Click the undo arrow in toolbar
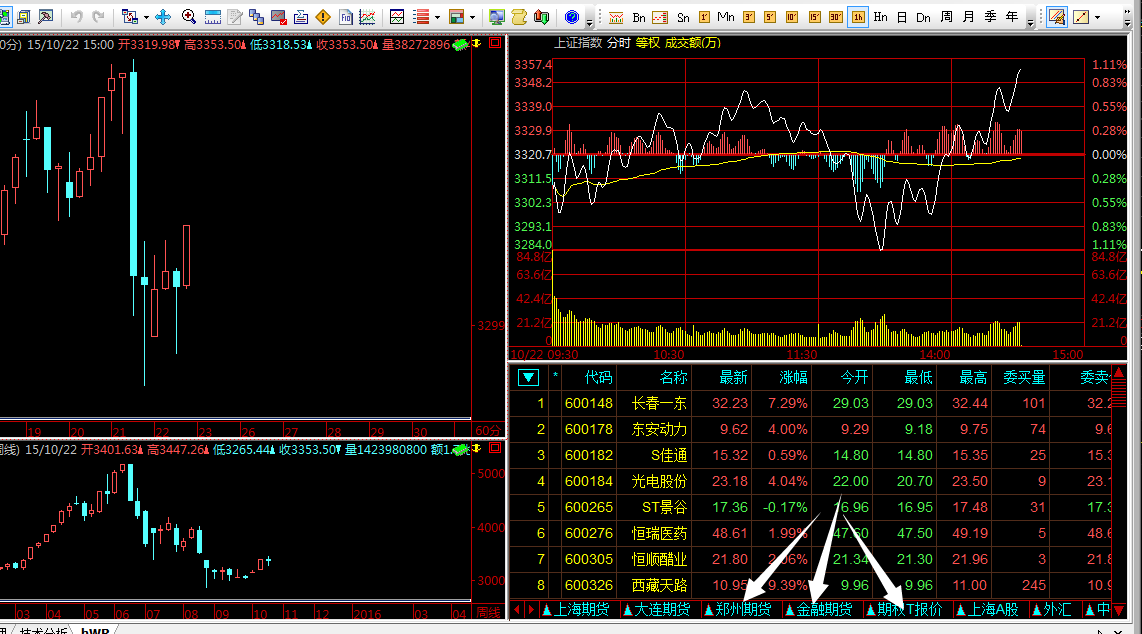The height and width of the screenshot is (634, 1142). click(76, 17)
